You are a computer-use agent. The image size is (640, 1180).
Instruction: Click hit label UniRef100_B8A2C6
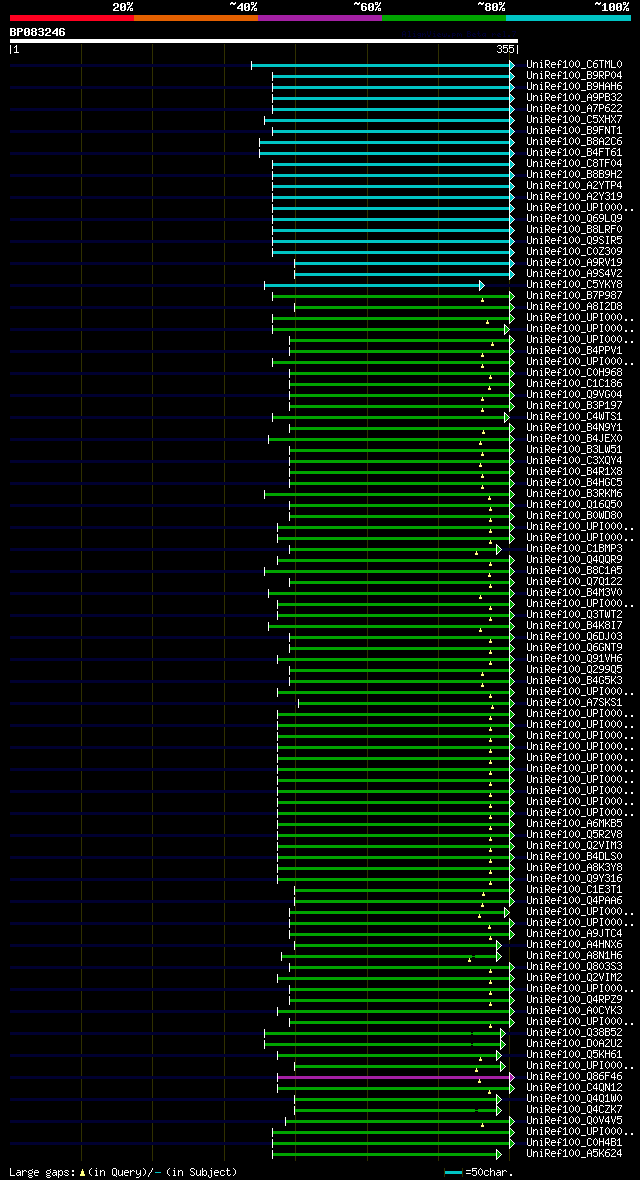(574, 141)
